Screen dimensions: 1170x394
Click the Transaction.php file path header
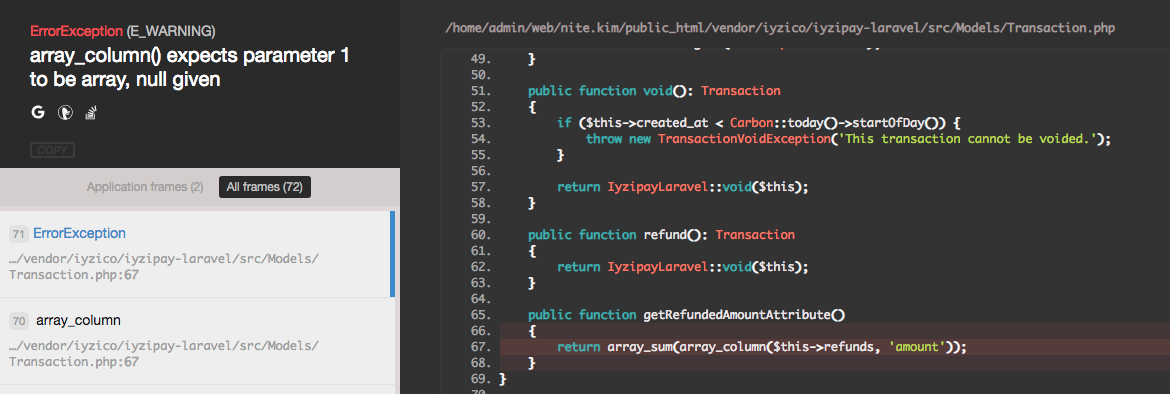tap(780, 28)
